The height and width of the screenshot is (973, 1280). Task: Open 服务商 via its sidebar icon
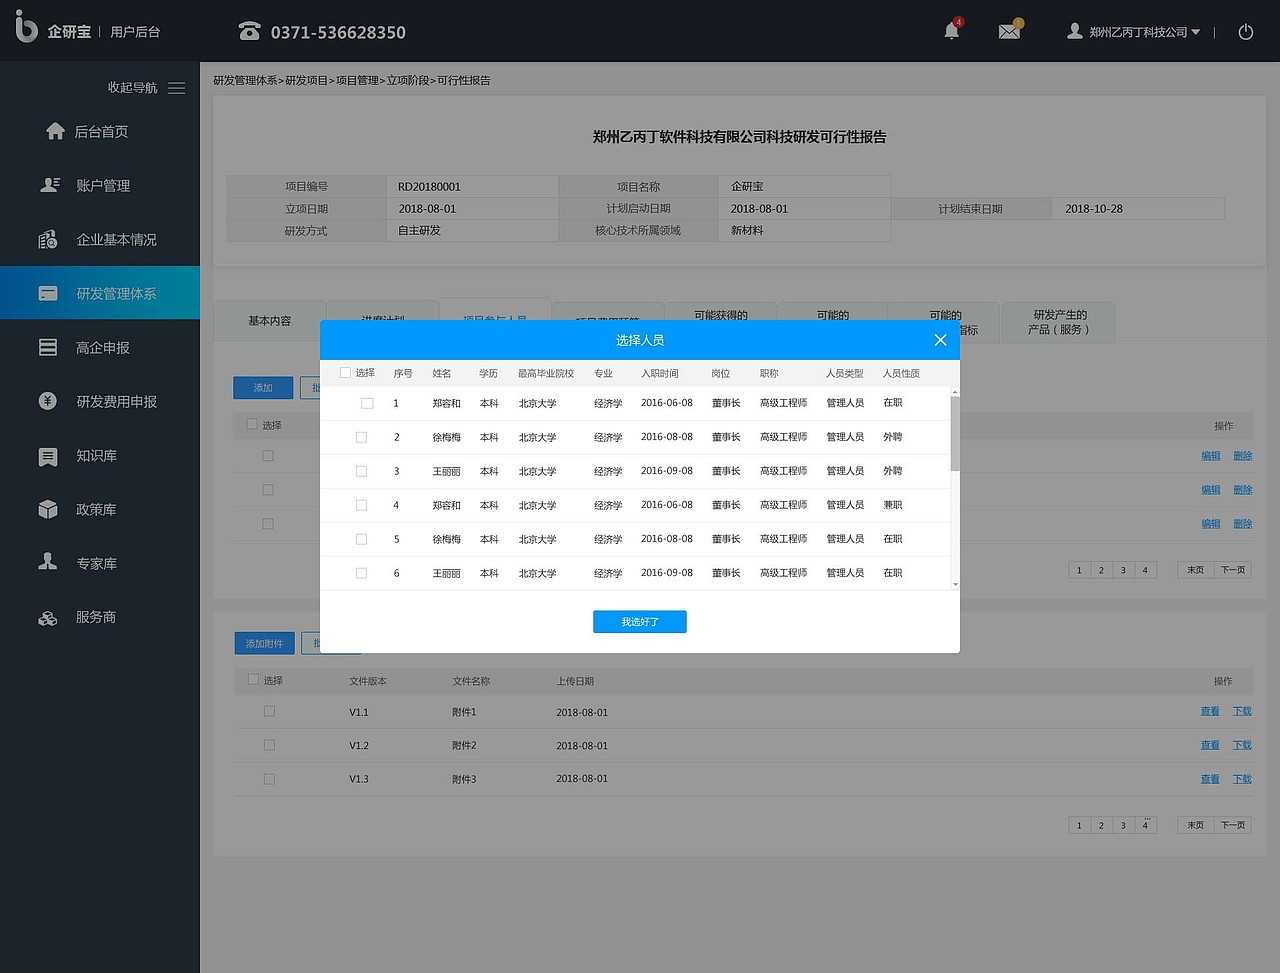coord(48,618)
